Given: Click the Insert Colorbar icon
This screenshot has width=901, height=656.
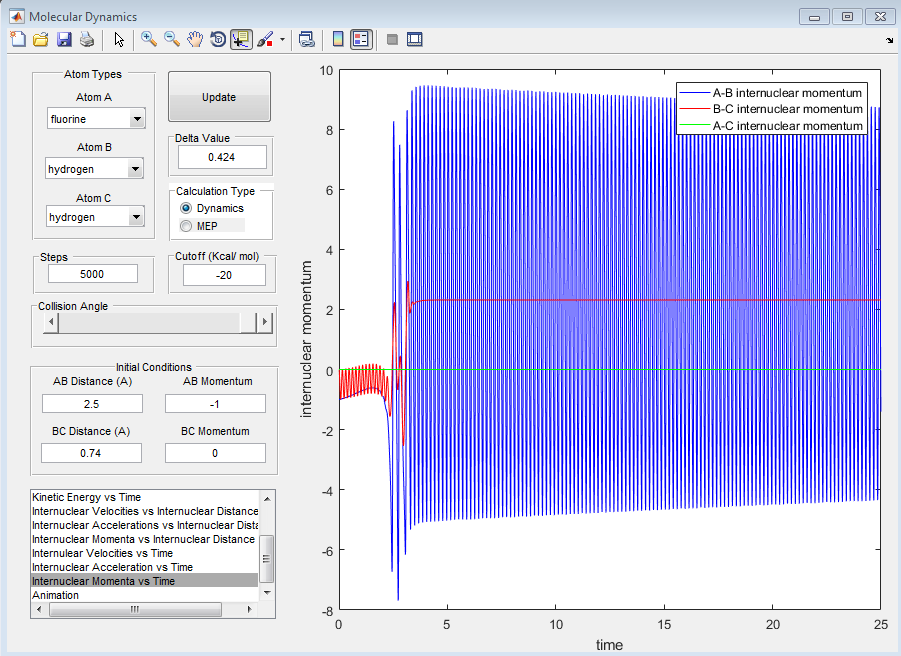Looking at the screenshot, I should click(x=338, y=39).
